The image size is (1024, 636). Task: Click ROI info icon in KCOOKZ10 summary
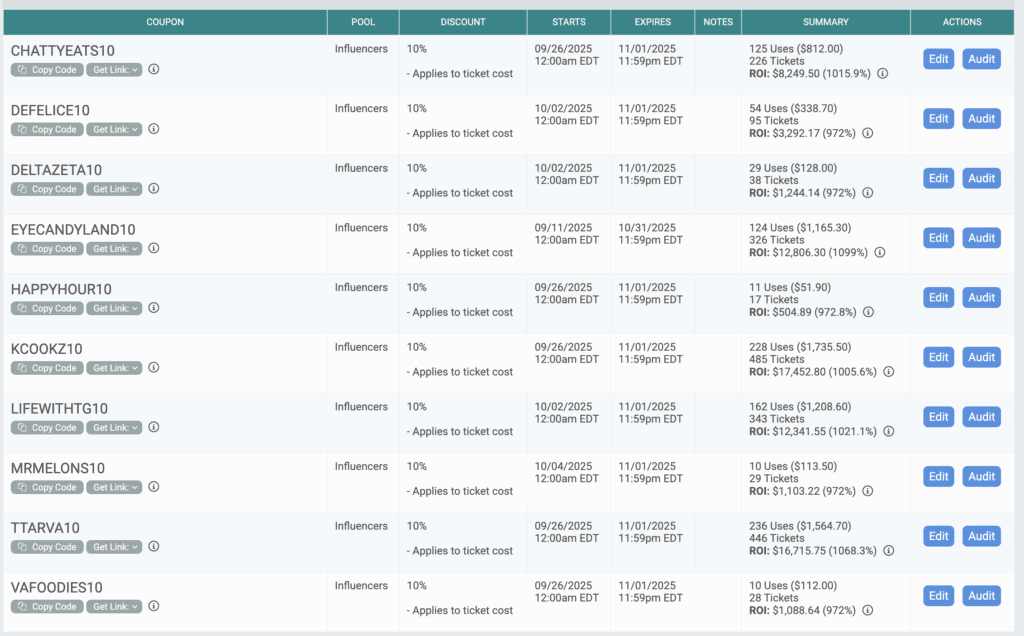point(888,372)
